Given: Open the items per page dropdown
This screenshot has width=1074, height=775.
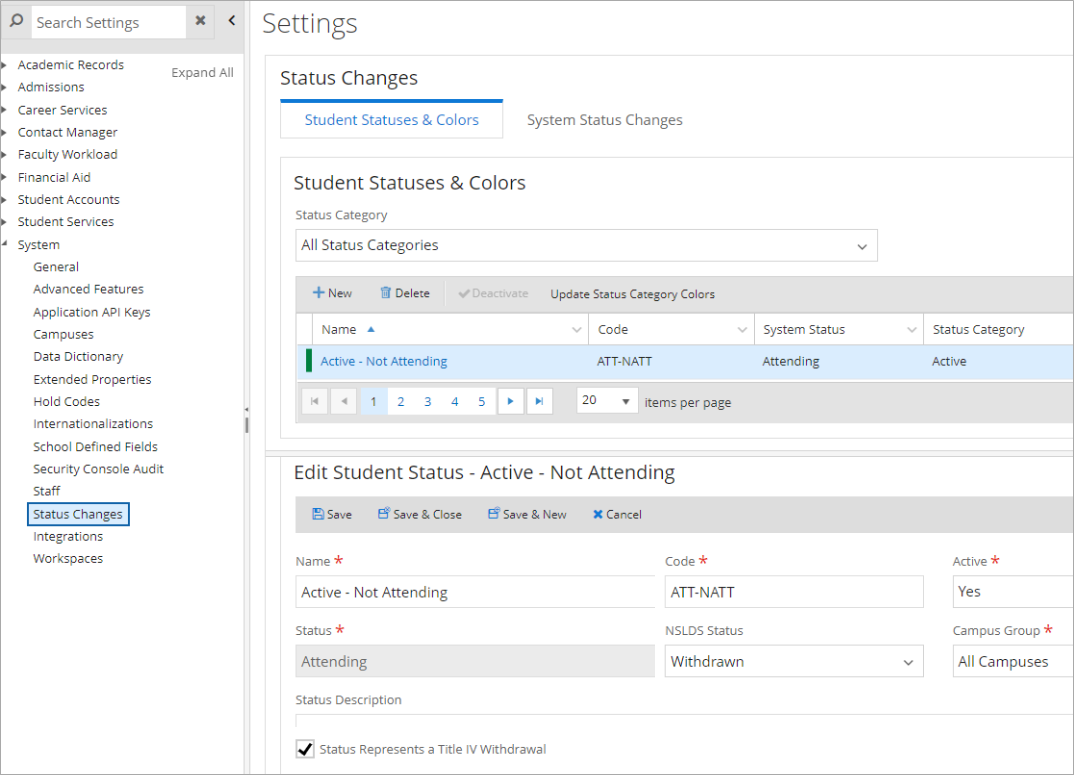Looking at the screenshot, I should [607, 401].
